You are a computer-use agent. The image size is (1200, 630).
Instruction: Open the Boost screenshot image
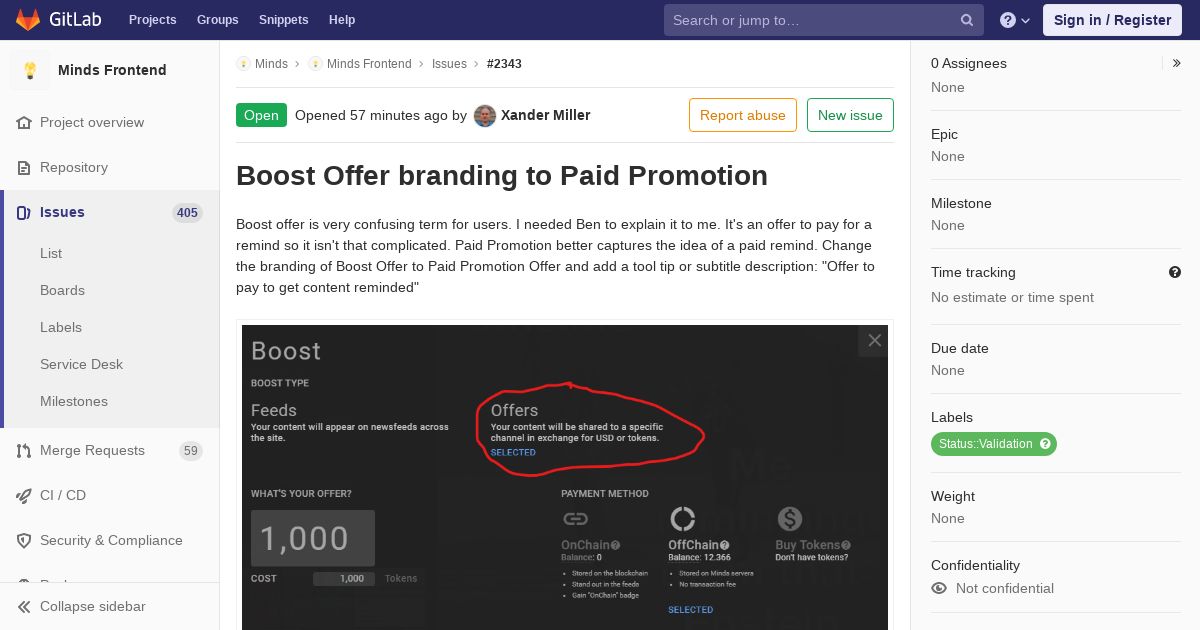coord(565,477)
